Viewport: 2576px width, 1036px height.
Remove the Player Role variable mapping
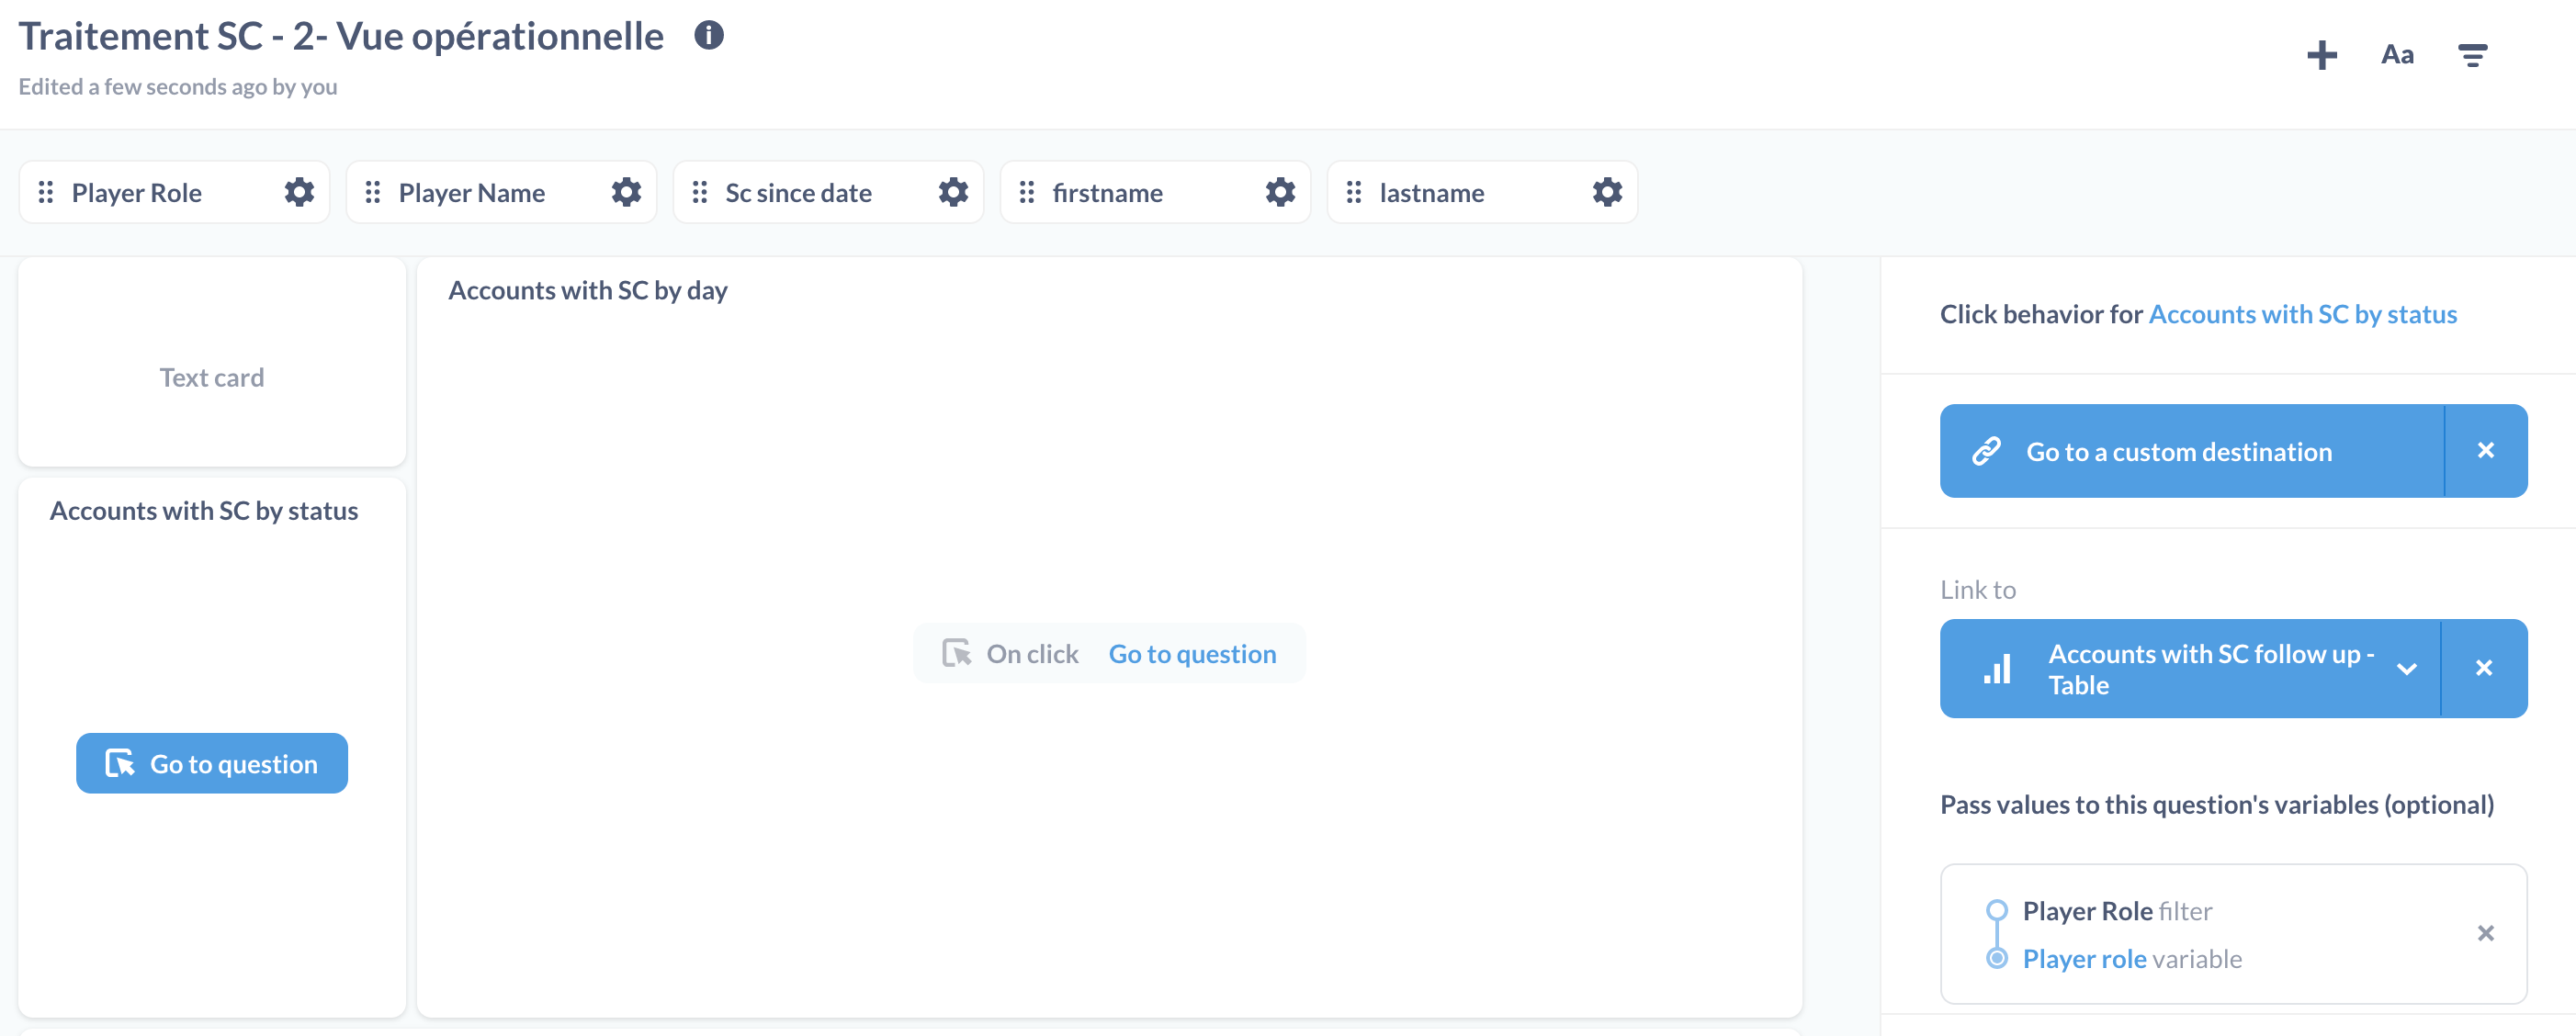2487,932
